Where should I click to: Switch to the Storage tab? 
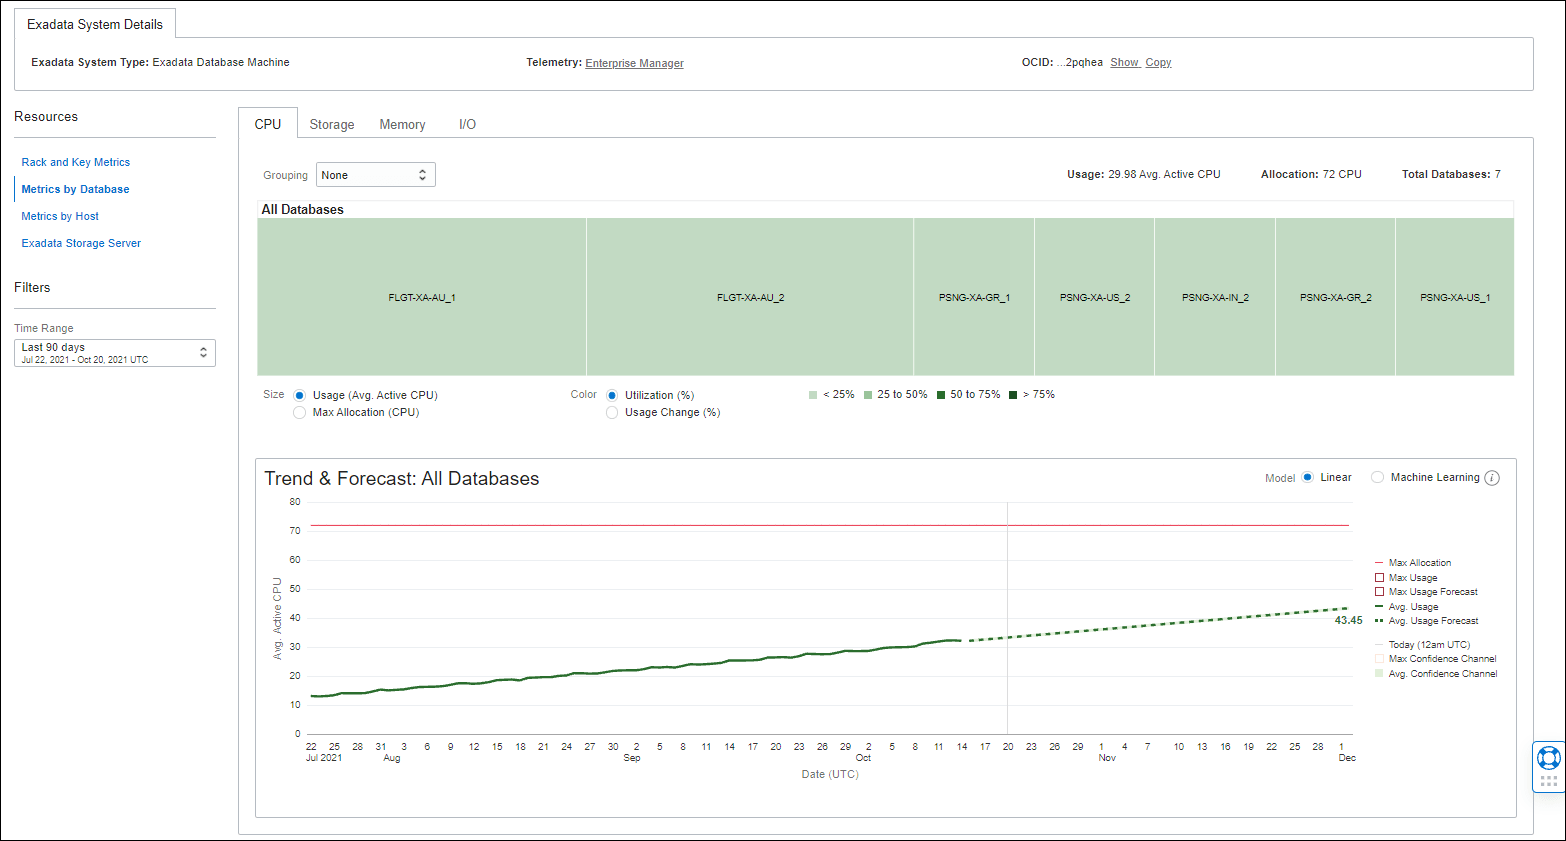click(331, 124)
